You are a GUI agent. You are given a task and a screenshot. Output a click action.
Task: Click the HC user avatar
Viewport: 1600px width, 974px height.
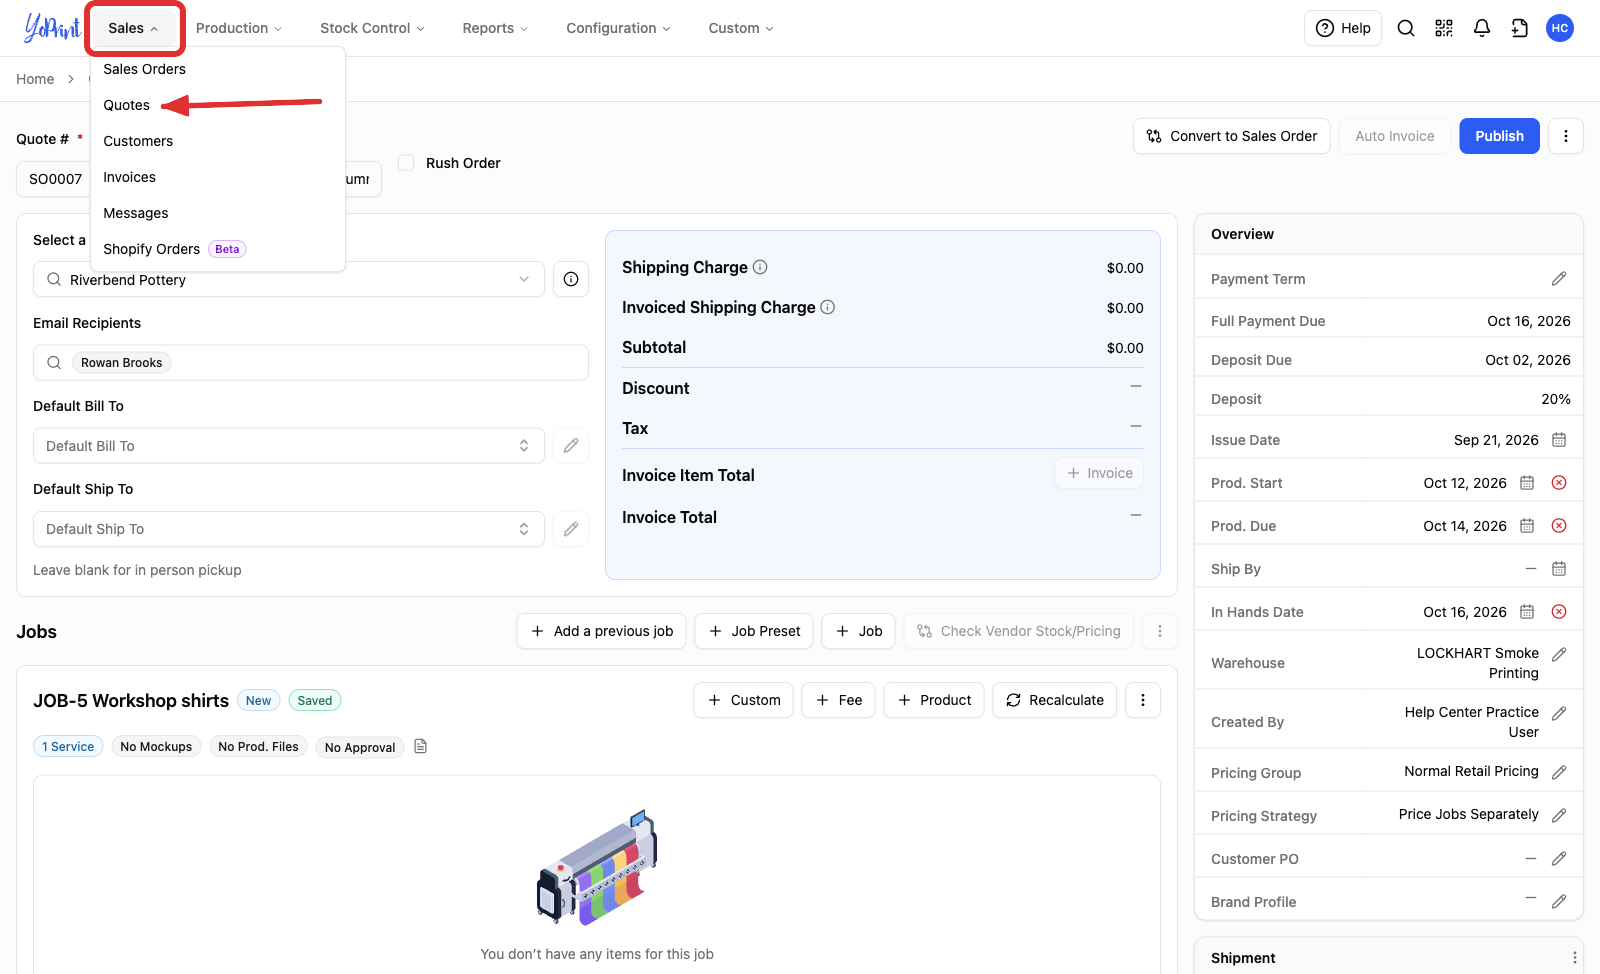1560,28
